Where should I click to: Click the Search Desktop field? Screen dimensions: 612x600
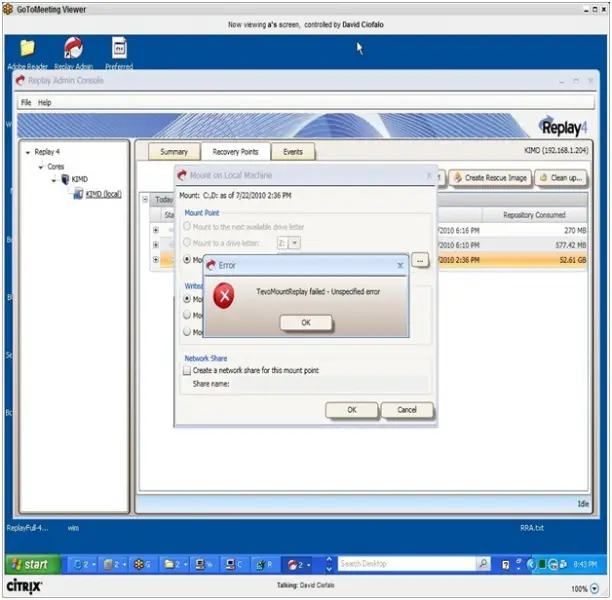tap(407, 564)
